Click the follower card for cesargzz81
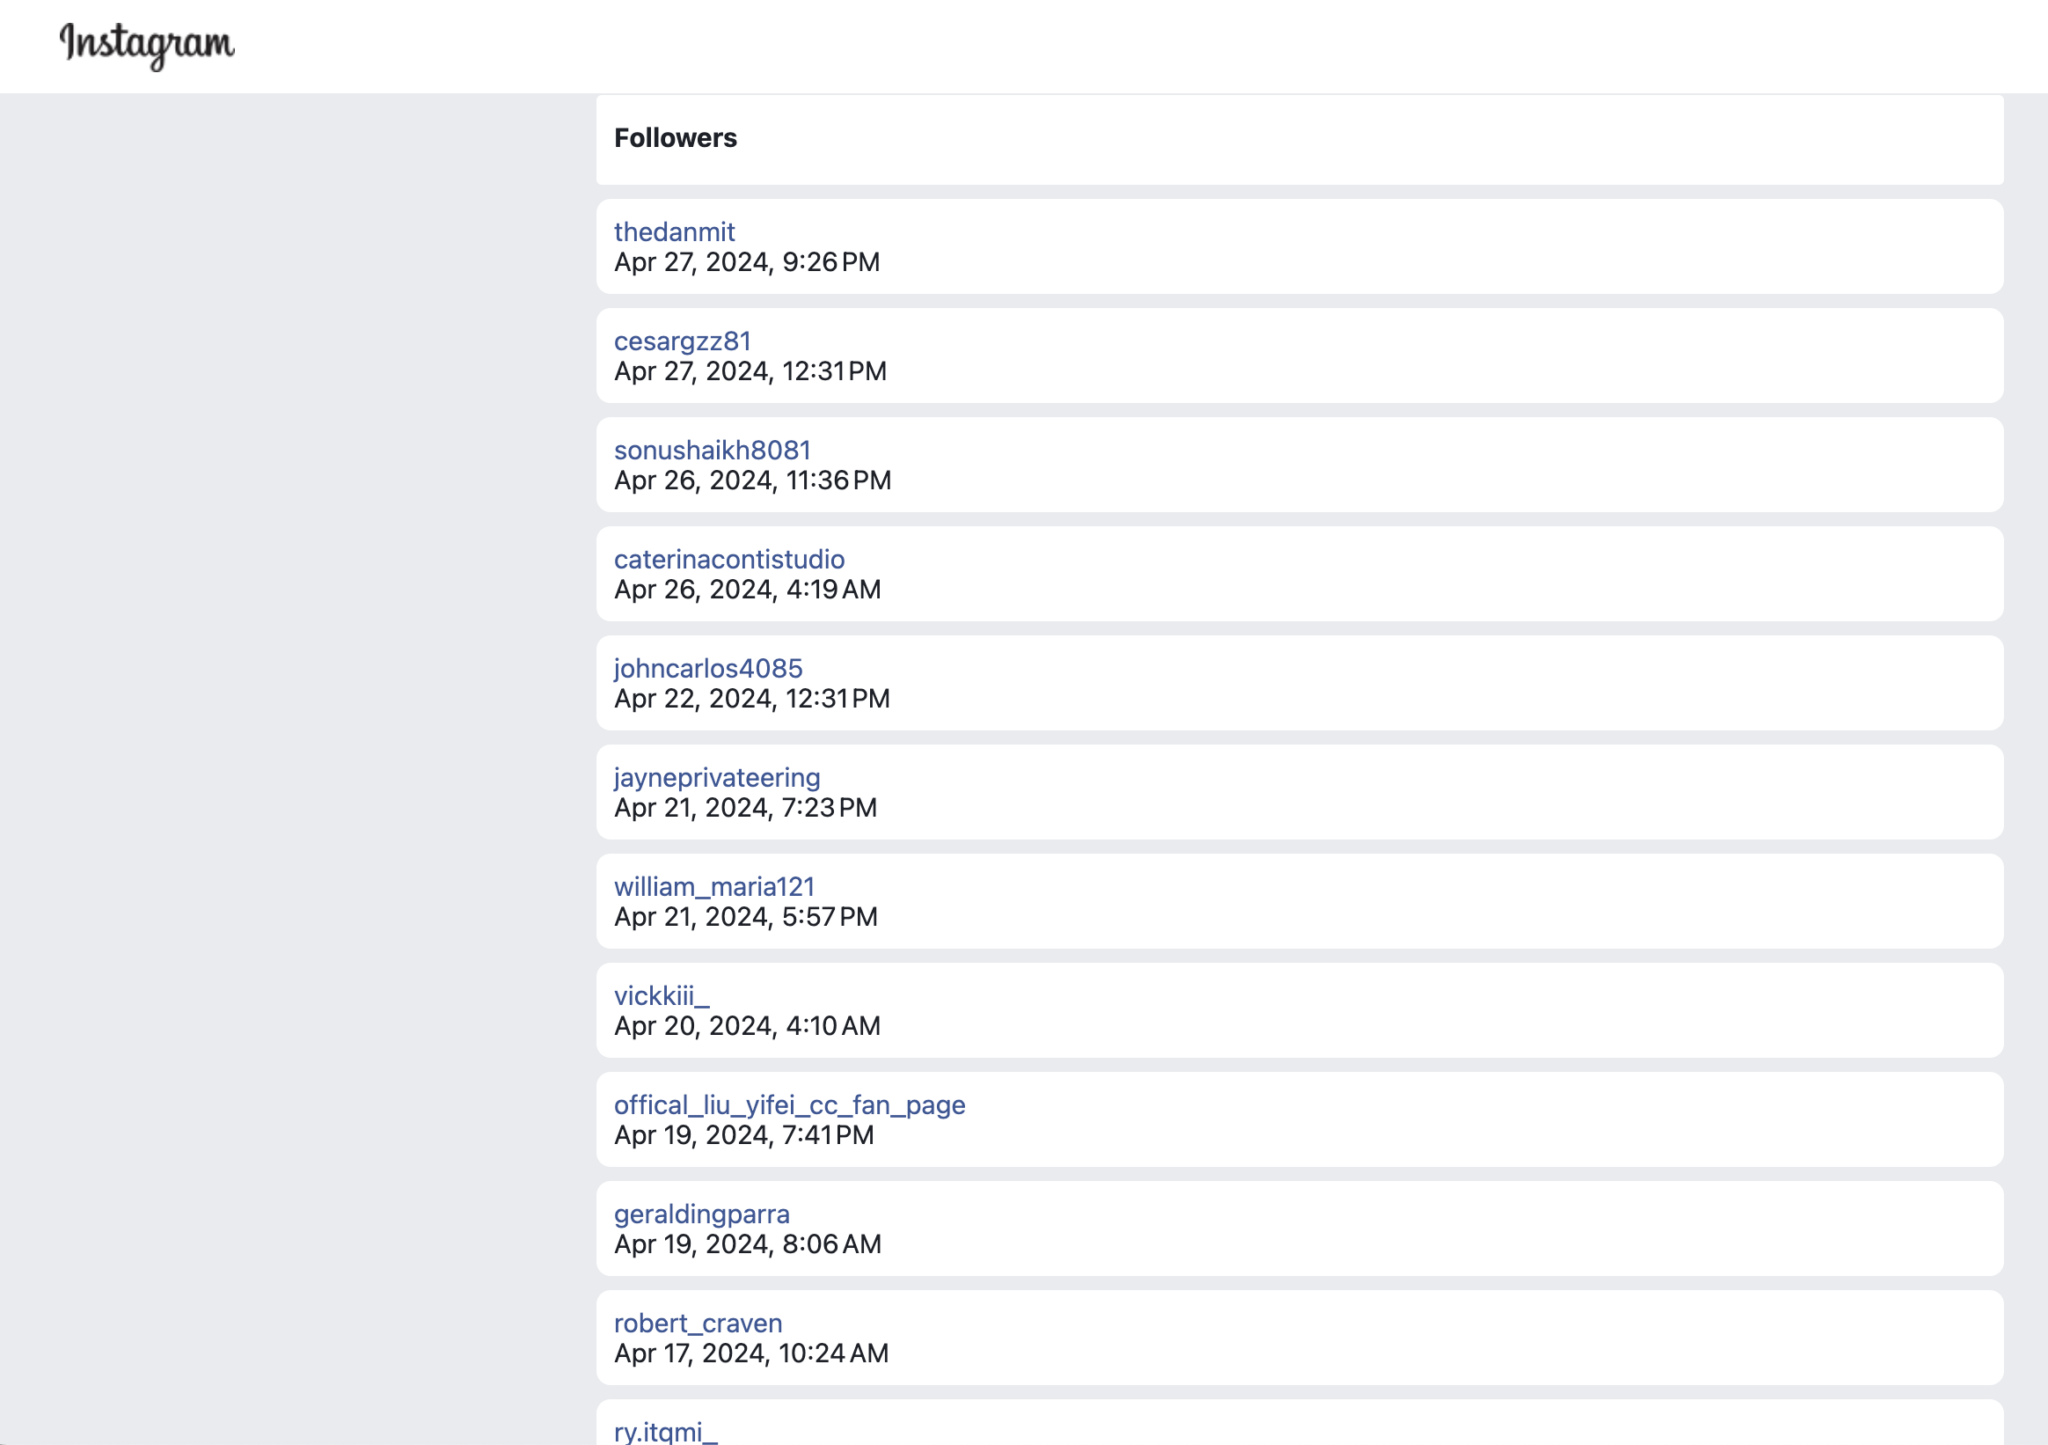Screen dimensions: 2048x1445 (x=1300, y=355)
